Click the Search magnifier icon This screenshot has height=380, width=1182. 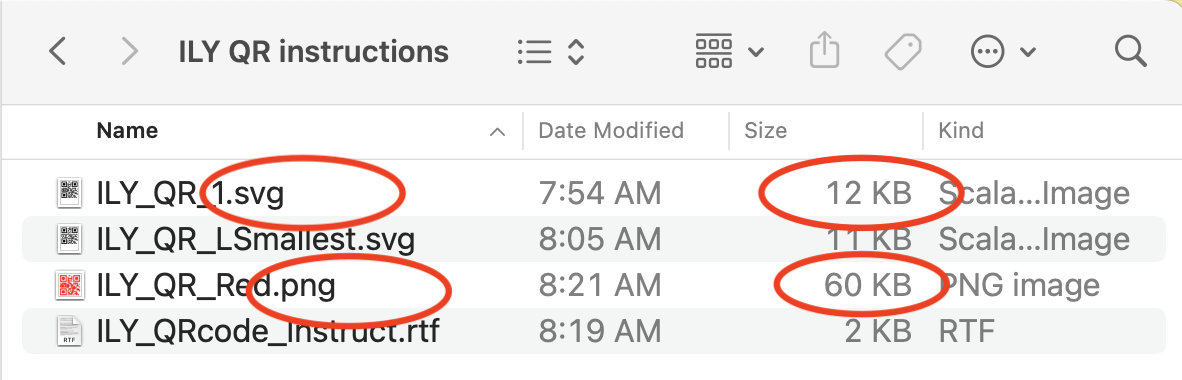(1130, 51)
